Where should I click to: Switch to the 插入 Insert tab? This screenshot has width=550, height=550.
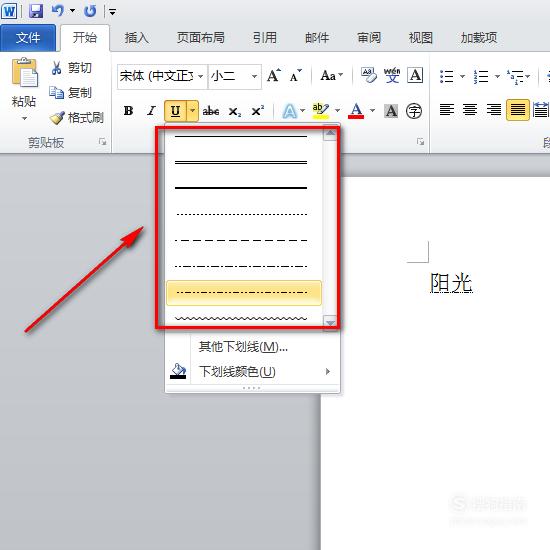pyautogui.click(x=136, y=38)
